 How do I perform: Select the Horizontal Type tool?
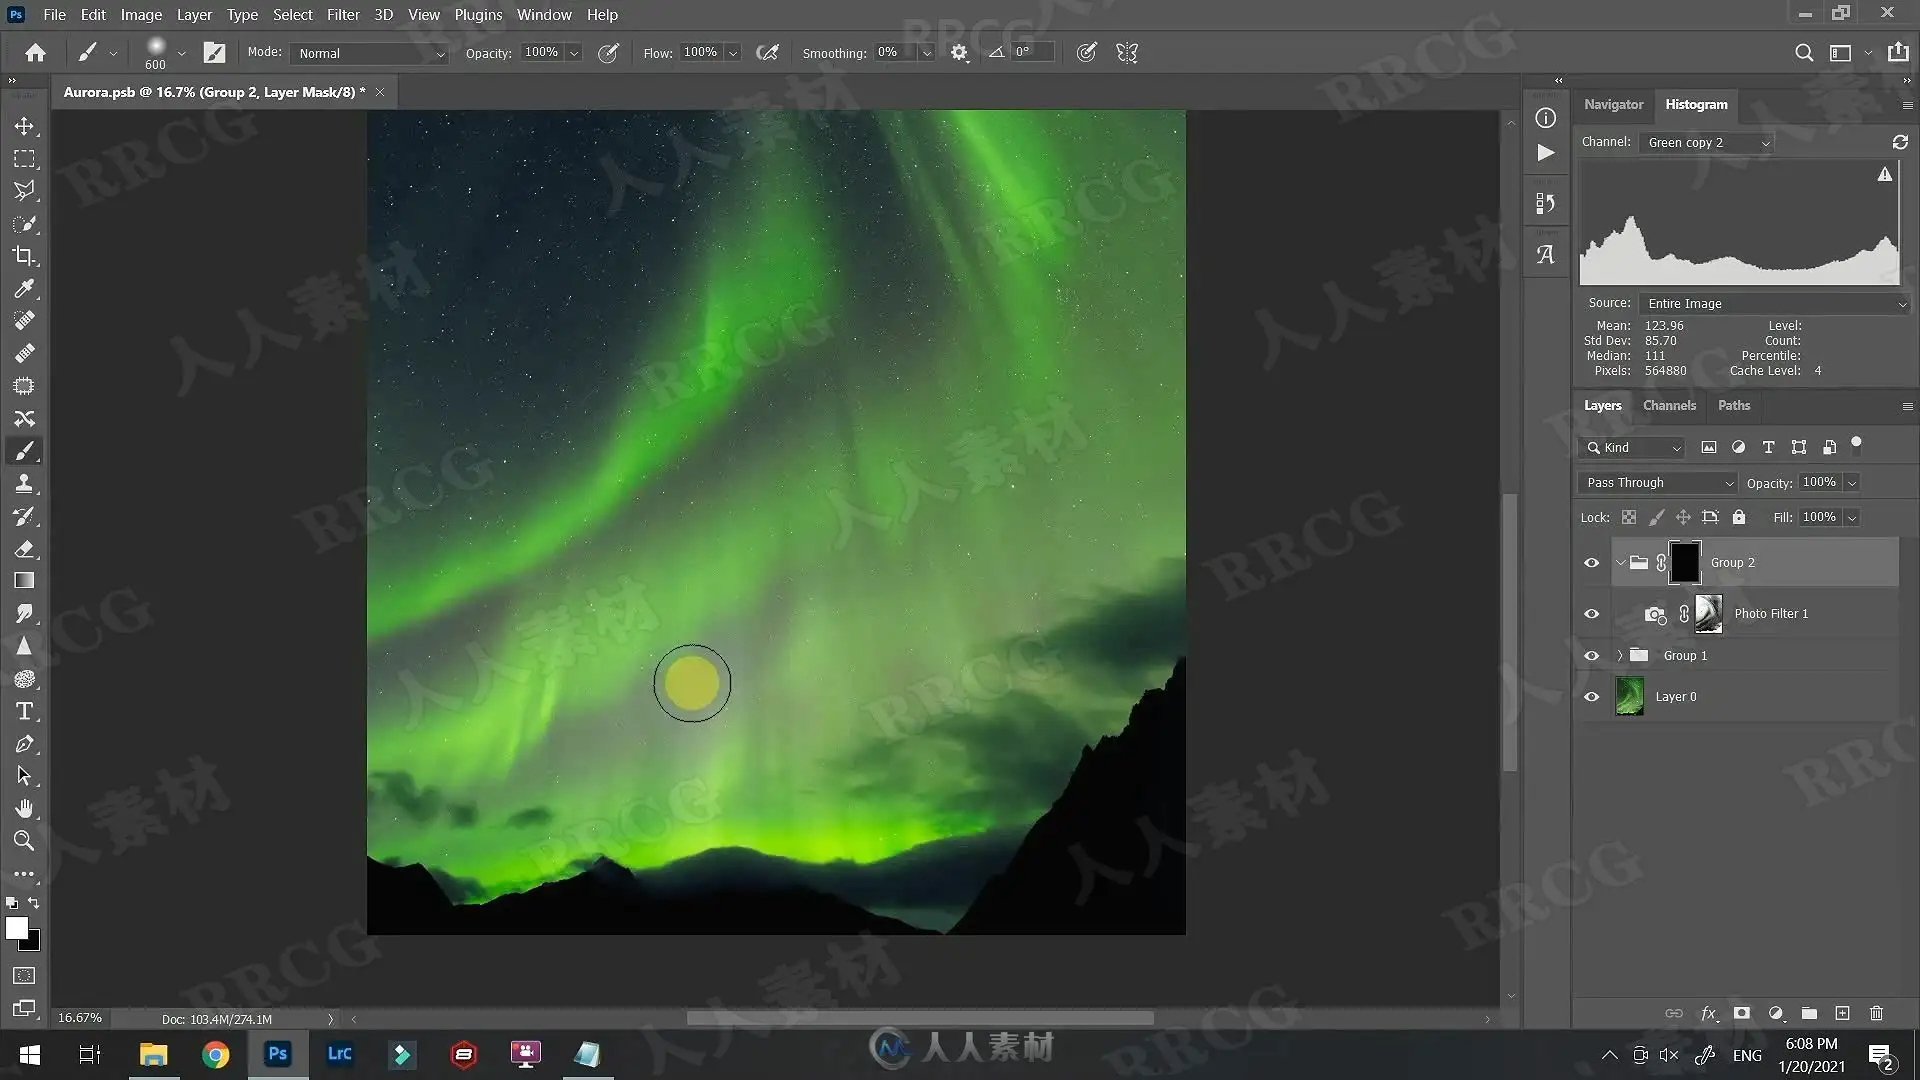(x=24, y=711)
